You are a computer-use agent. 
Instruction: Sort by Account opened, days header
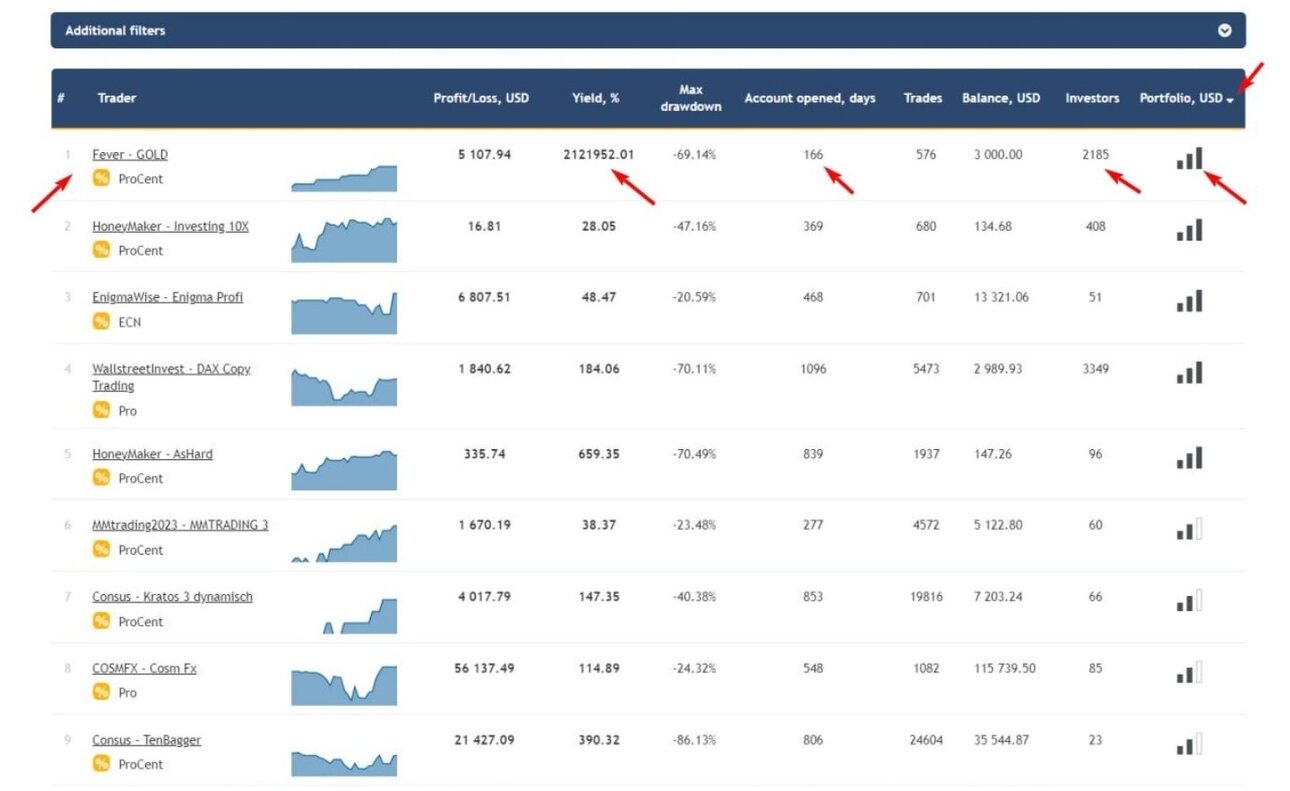point(810,98)
